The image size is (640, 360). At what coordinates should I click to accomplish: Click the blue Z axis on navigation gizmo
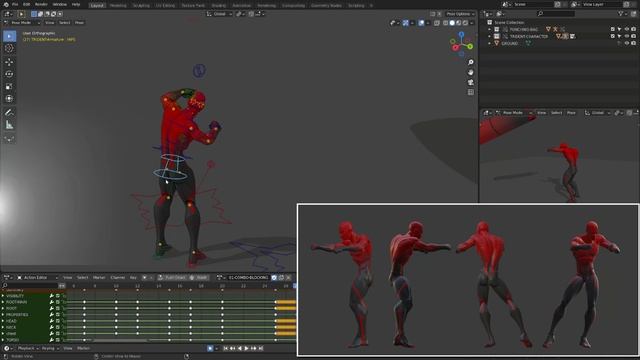[x=461, y=35]
